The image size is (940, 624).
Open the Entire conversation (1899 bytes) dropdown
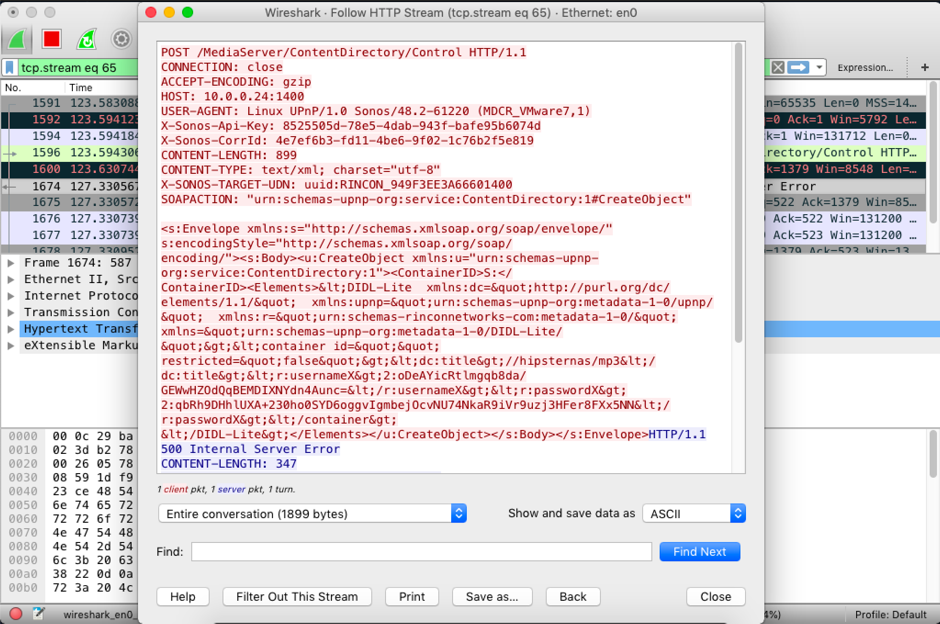tap(312, 514)
